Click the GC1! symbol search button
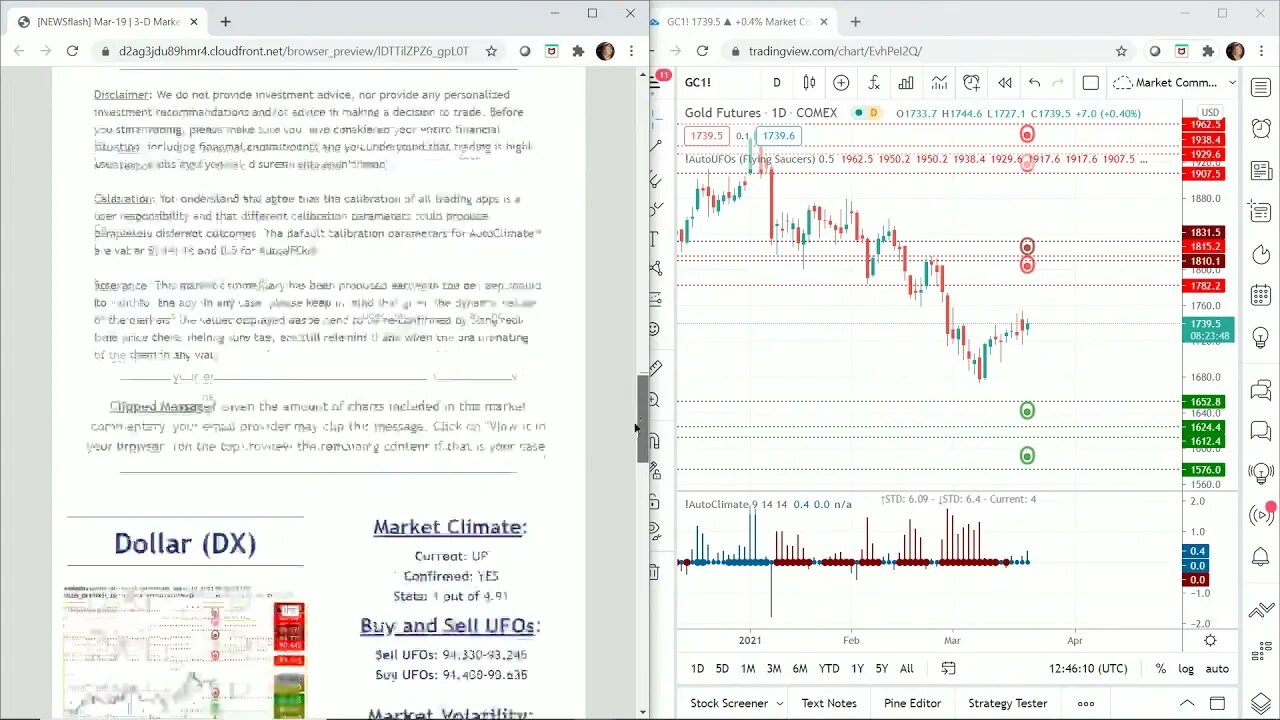Screen dimensions: 1280x720 (698, 83)
